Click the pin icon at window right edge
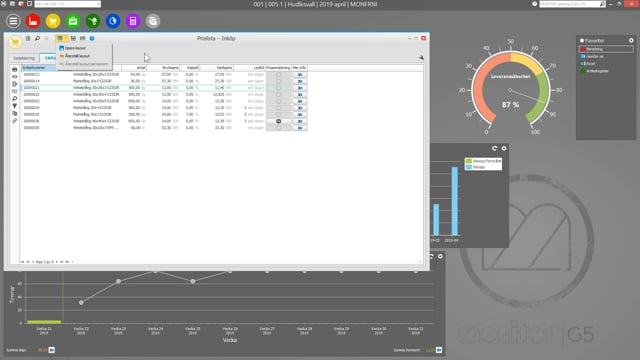Viewport: 640px width, 360px height. [x=421, y=58]
